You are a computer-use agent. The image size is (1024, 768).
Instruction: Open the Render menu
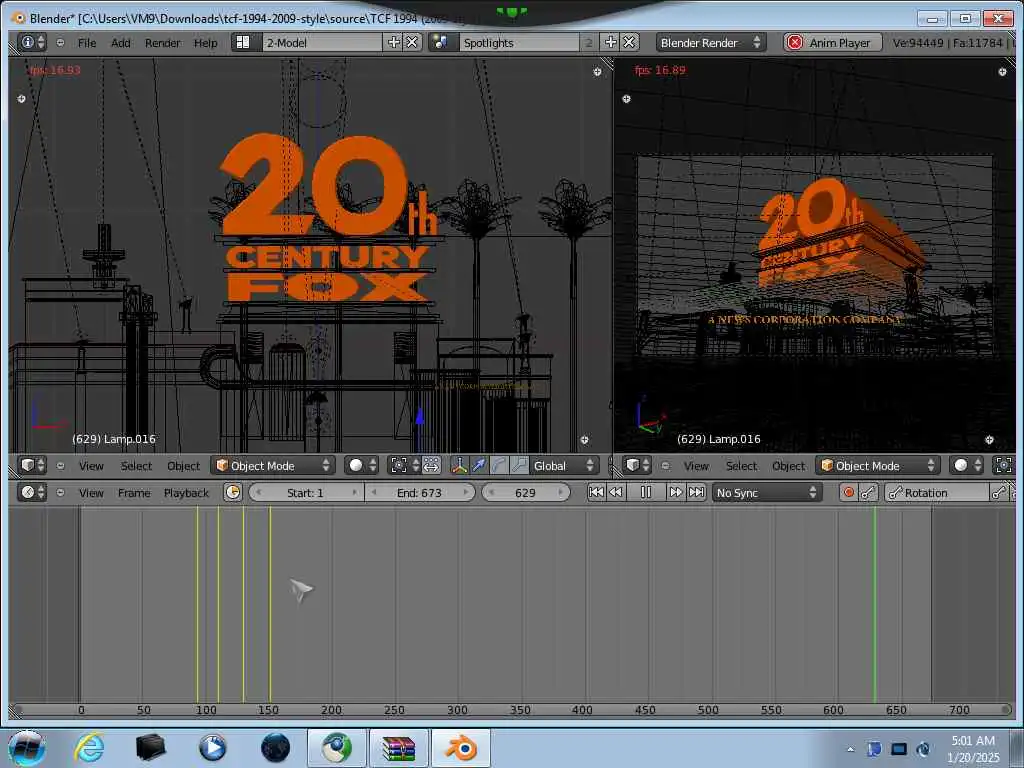coord(163,42)
